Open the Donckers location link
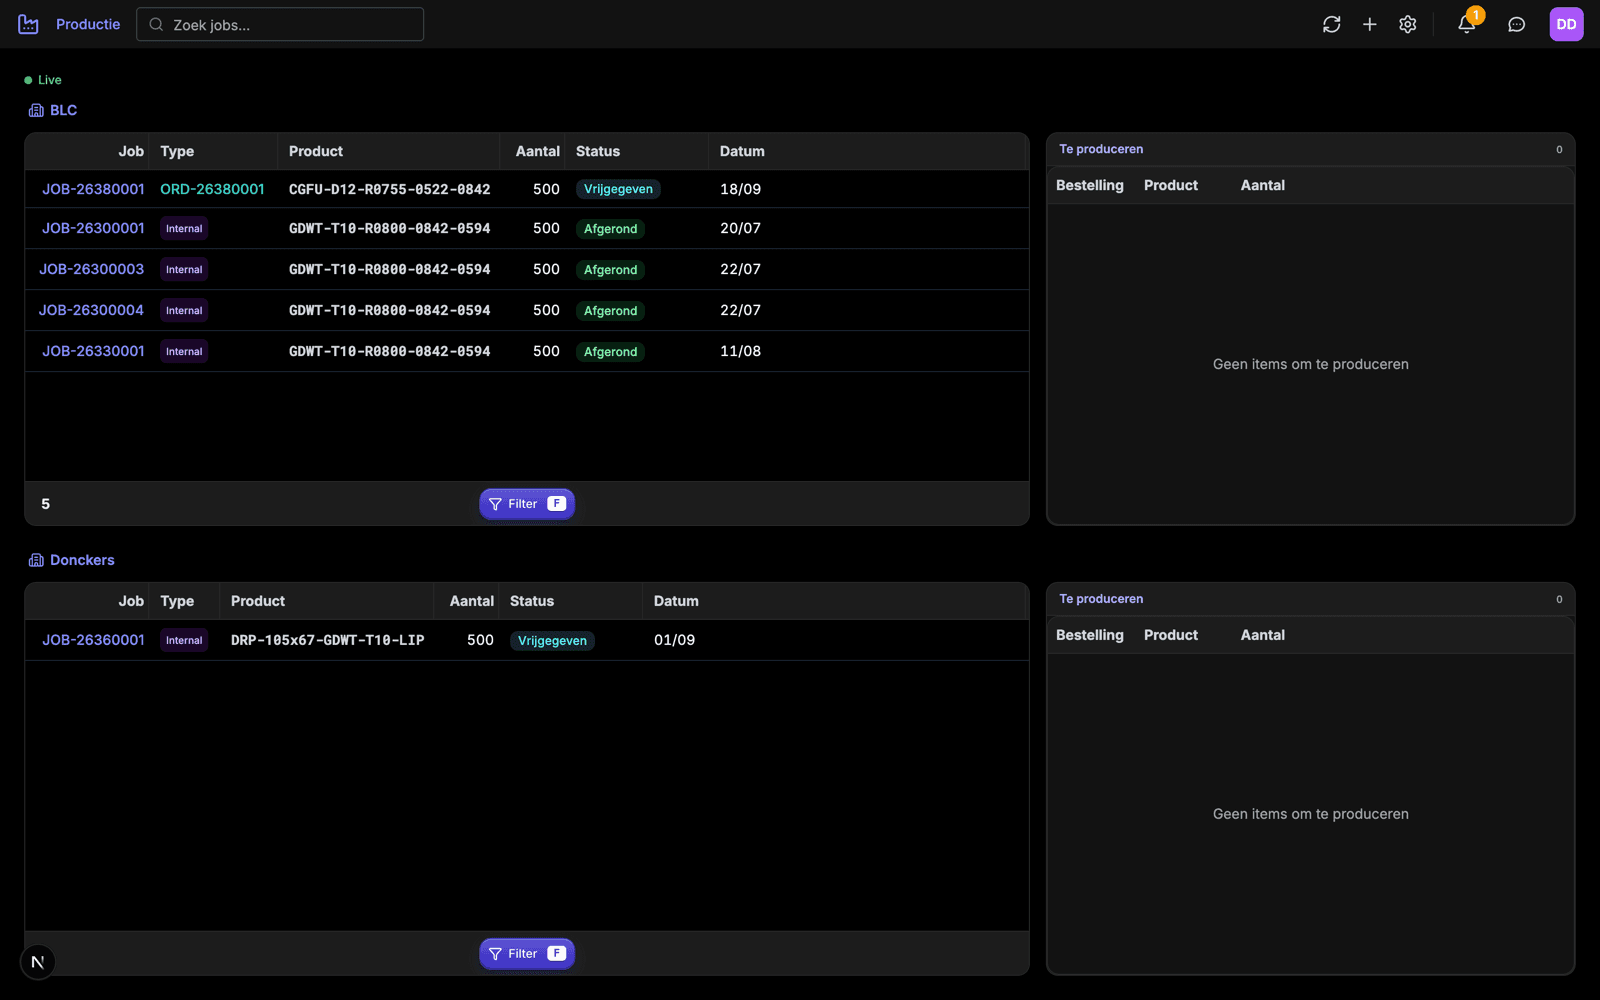The width and height of the screenshot is (1600, 1000). click(82, 560)
